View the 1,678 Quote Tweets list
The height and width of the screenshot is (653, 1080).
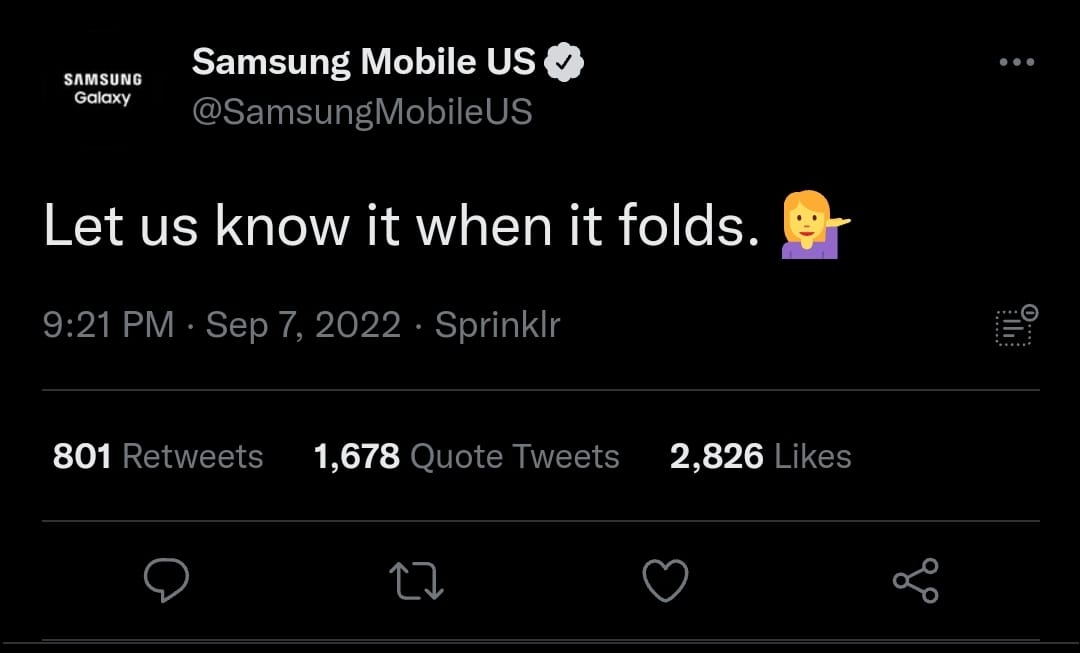[466, 457]
